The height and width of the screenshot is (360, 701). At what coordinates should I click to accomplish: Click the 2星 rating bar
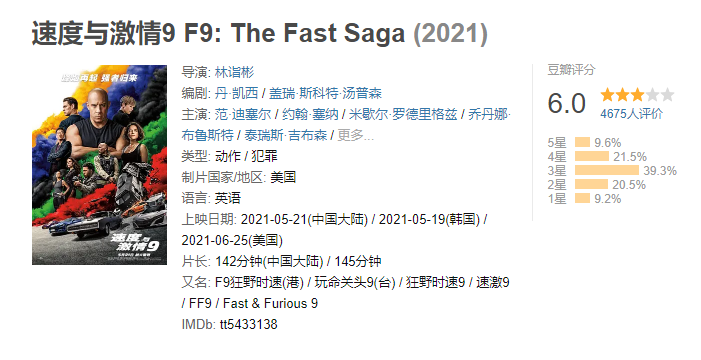pyautogui.click(x=591, y=184)
